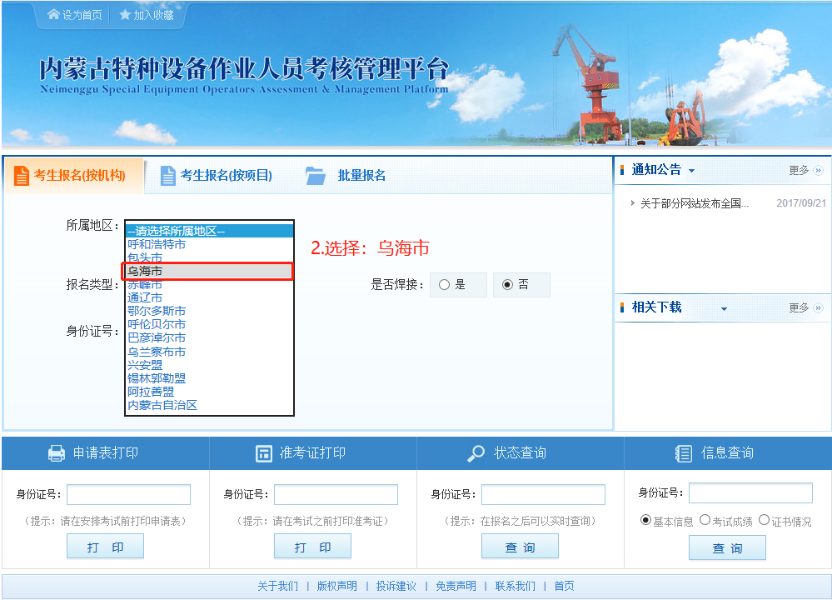Open the 通知公告 dropdown arrow
The width and height of the screenshot is (832, 600).
click(x=694, y=169)
